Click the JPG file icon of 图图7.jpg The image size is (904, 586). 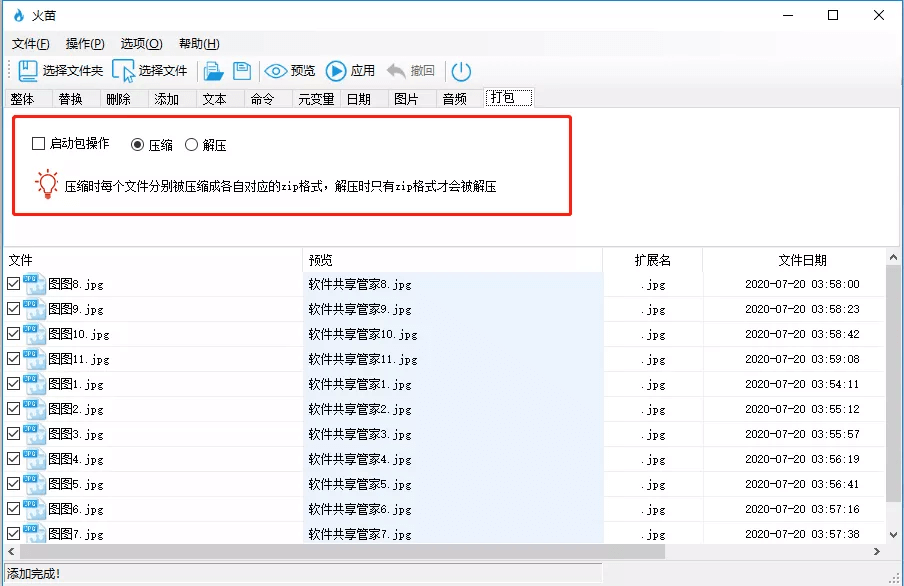pos(35,533)
